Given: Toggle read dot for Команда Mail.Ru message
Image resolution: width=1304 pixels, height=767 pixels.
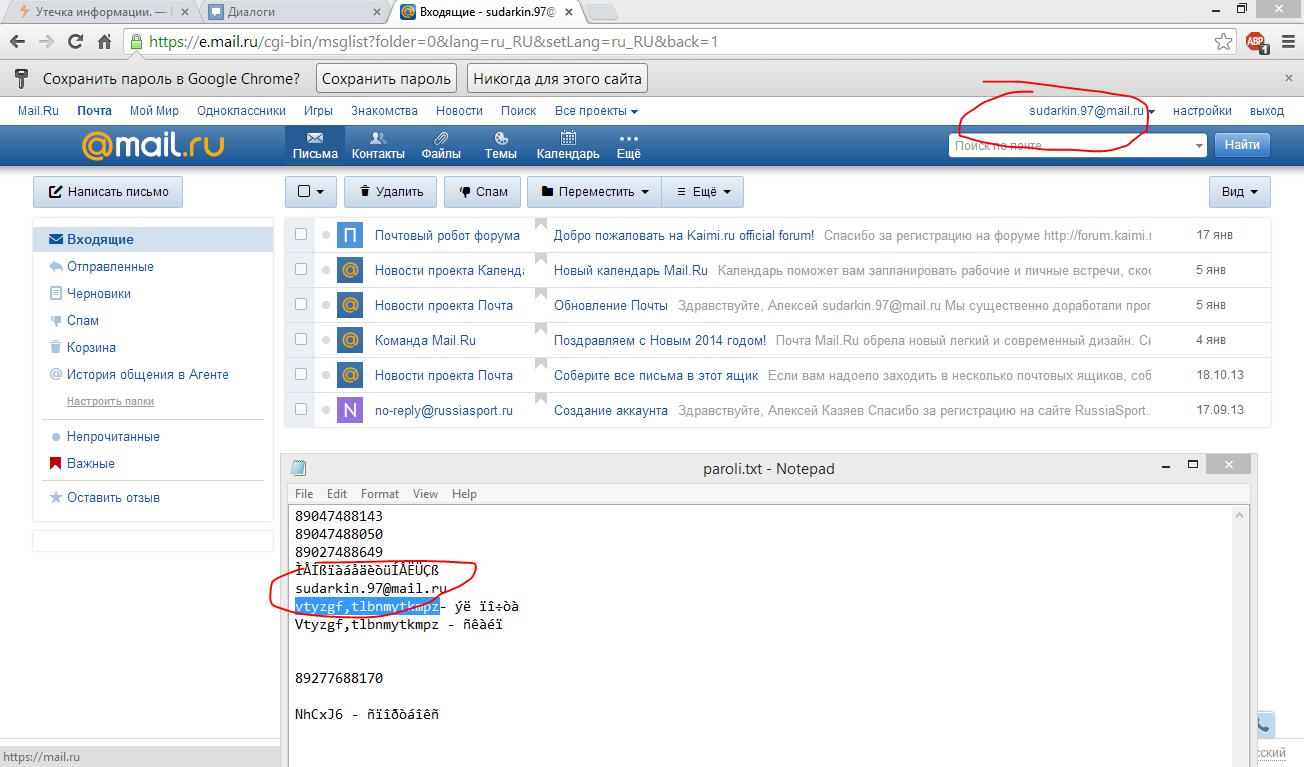Looking at the screenshot, I should tap(326, 340).
